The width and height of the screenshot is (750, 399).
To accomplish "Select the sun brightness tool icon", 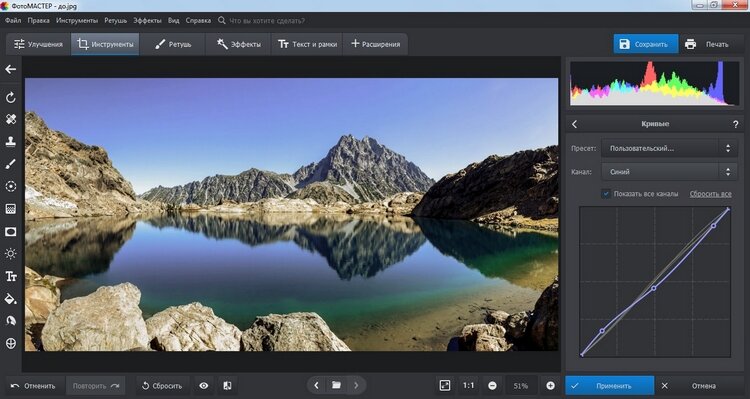I will point(11,254).
